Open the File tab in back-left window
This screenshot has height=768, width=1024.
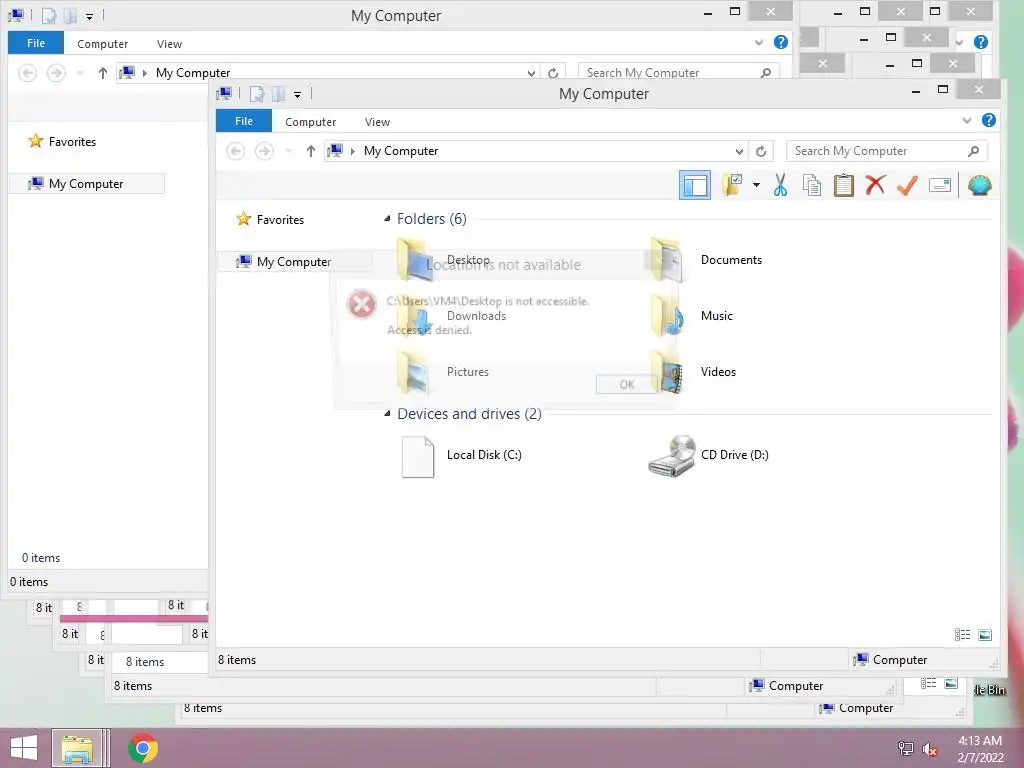point(36,43)
